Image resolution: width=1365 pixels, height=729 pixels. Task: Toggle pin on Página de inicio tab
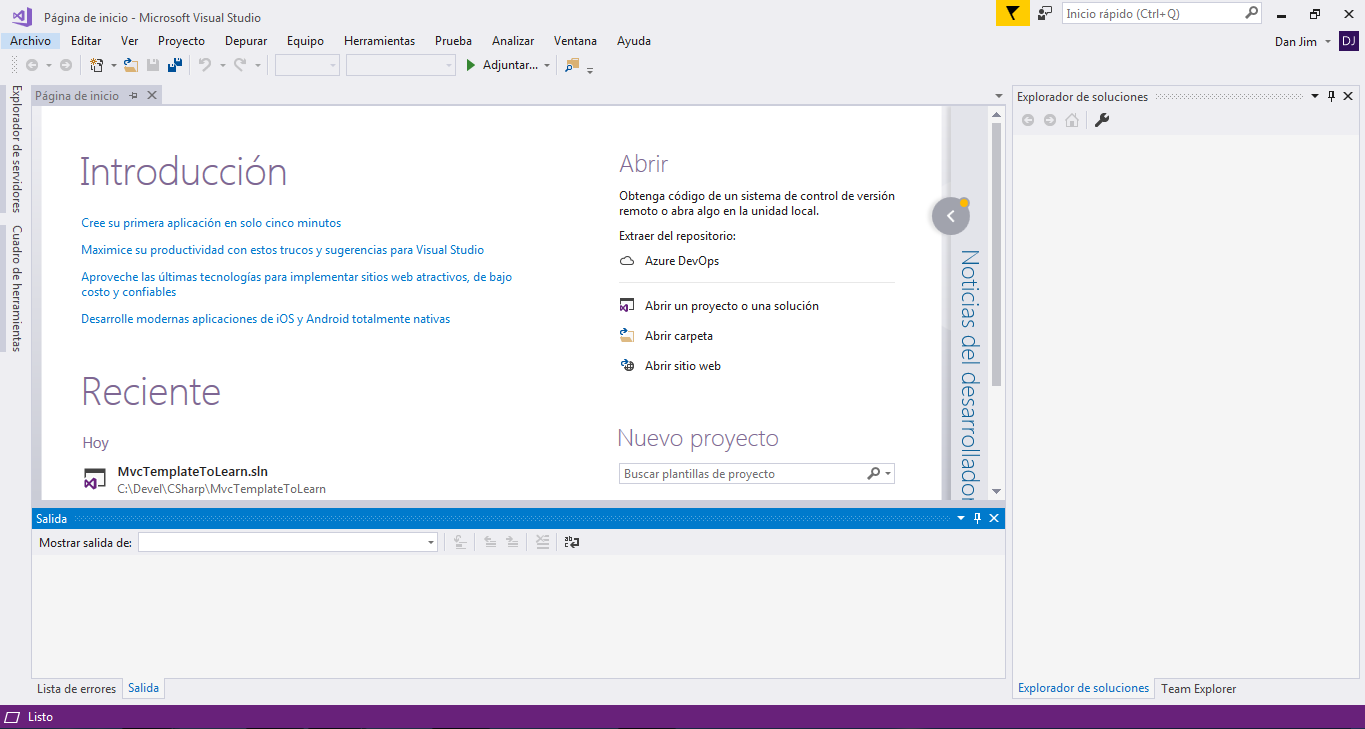[x=134, y=96]
